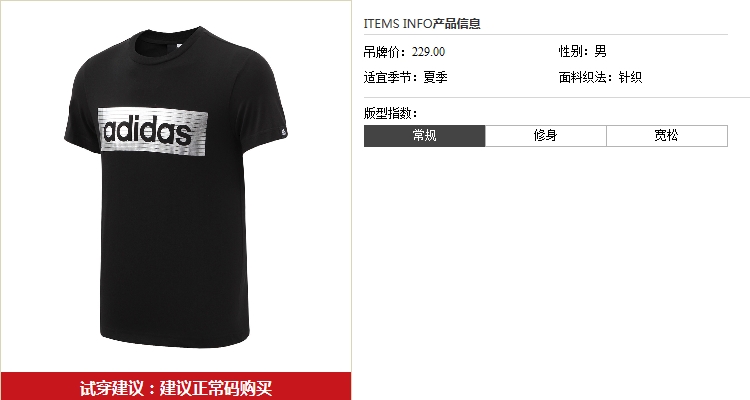Click the black adidas t-shirt product image
The image size is (750, 400).
click(176, 187)
